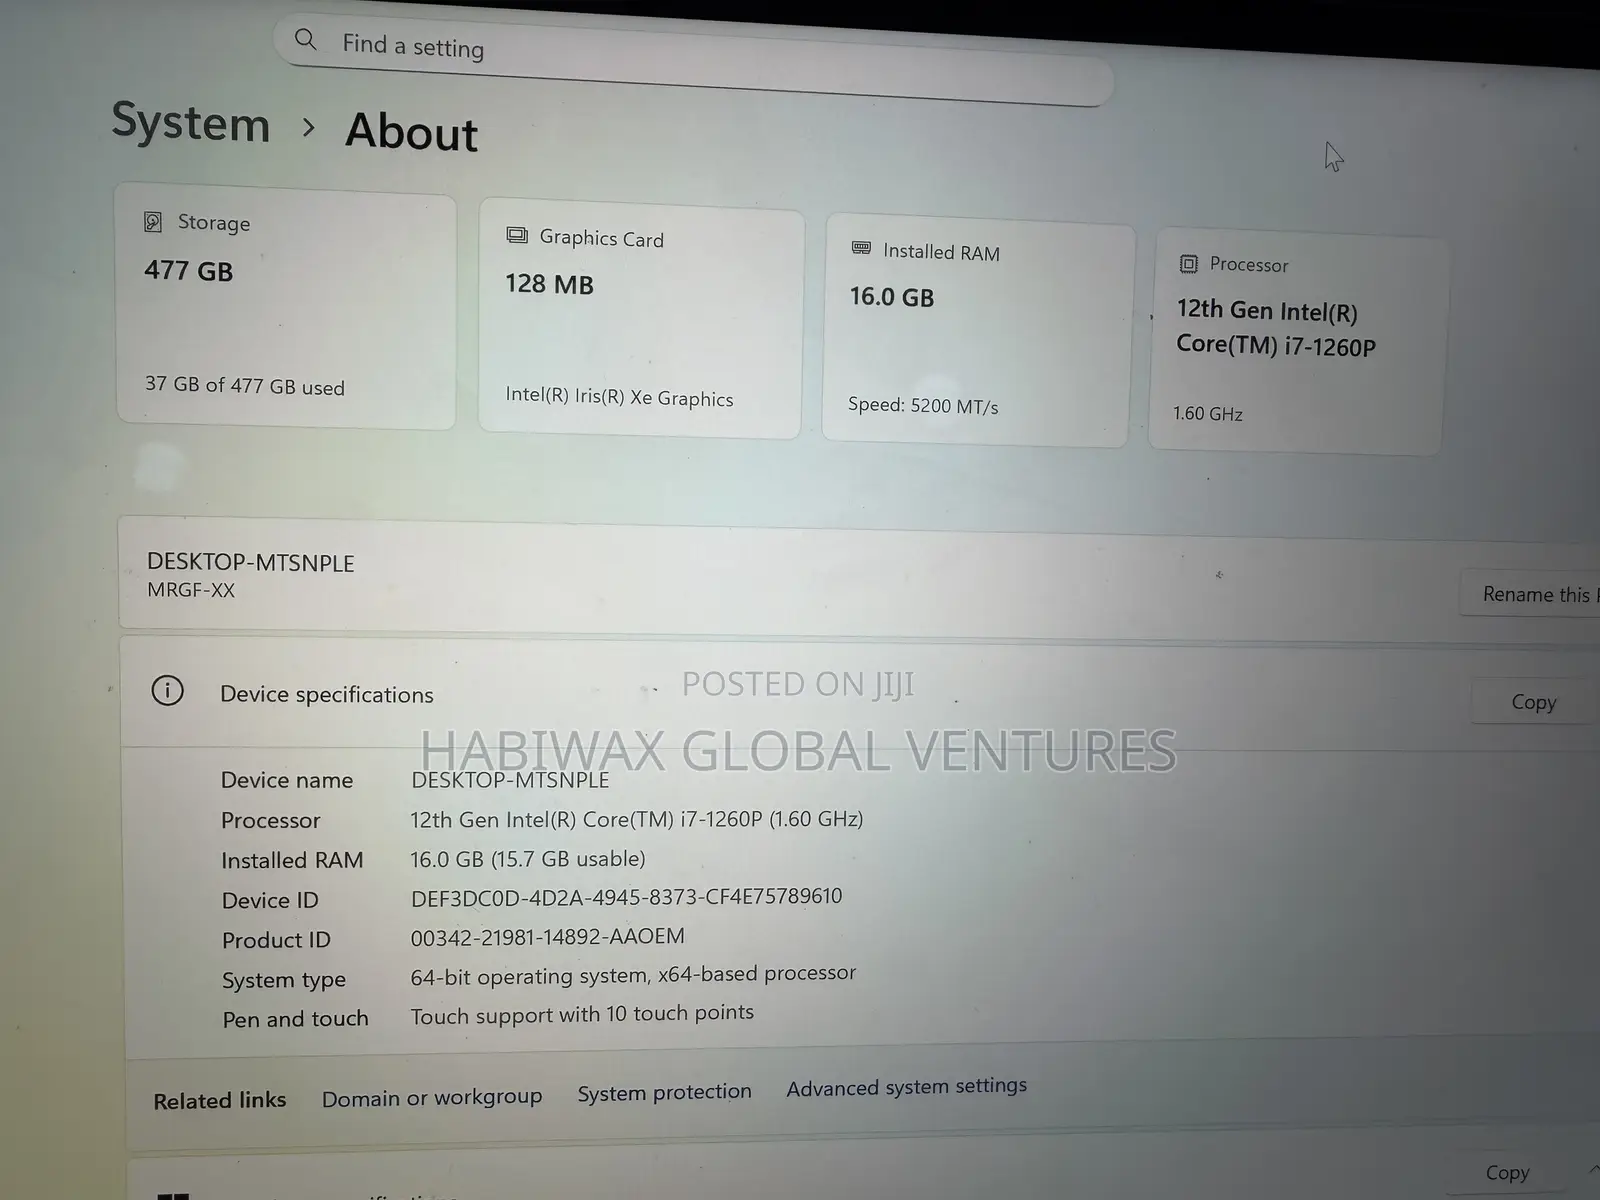Image resolution: width=1600 pixels, height=1200 pixels.
Task: Open the Storage 477 GB card
Action: (286, 307)
